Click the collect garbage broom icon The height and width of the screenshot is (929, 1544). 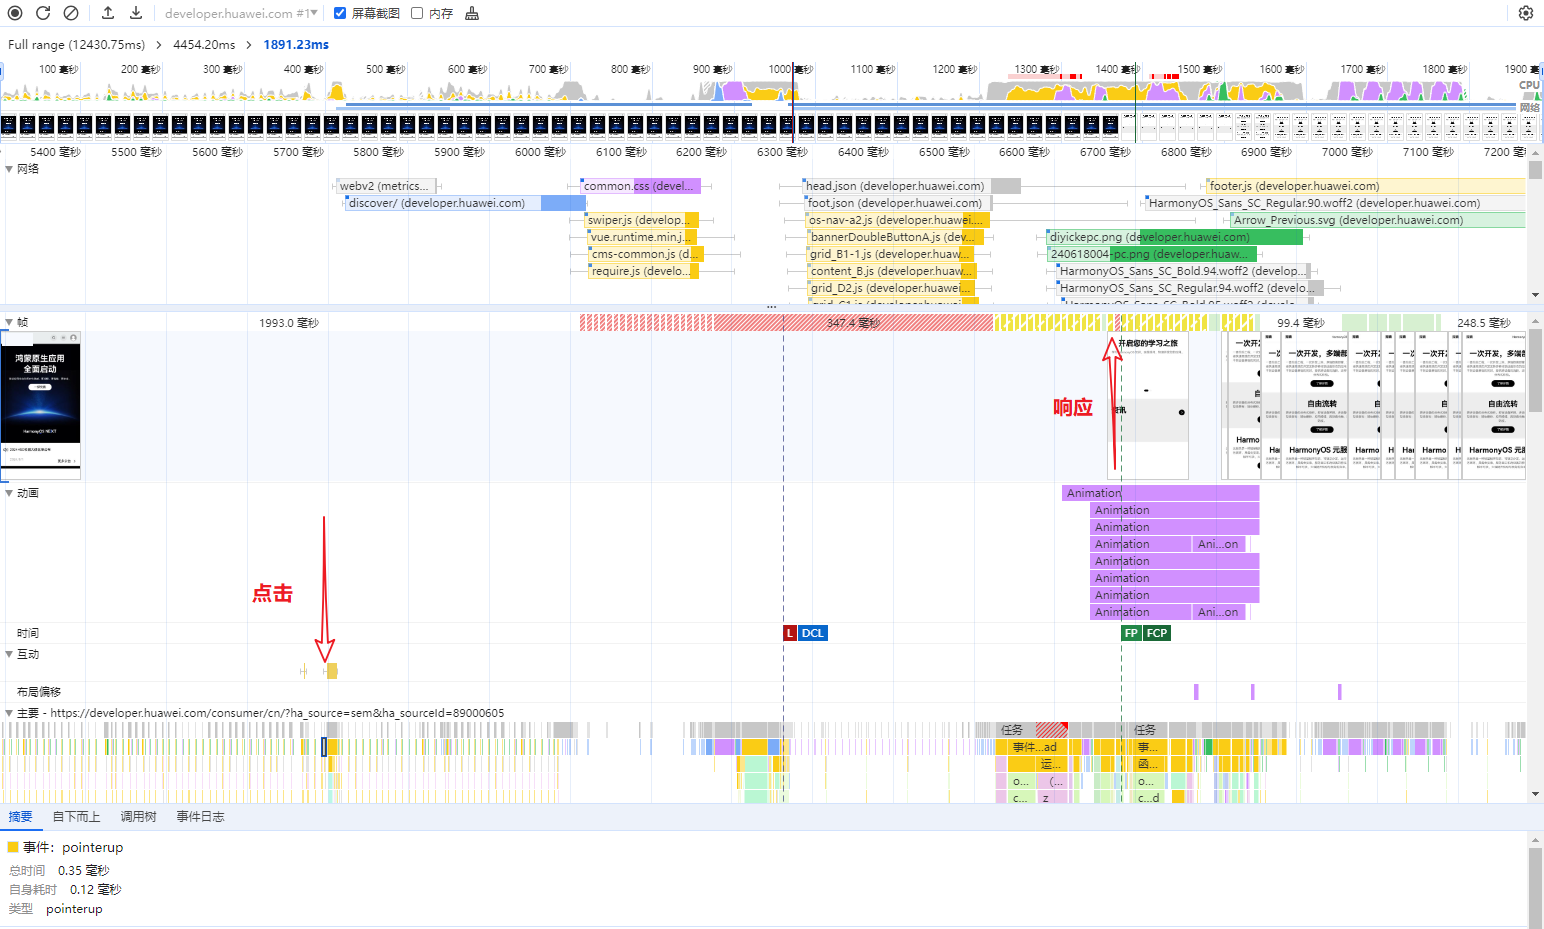[472, 13]
